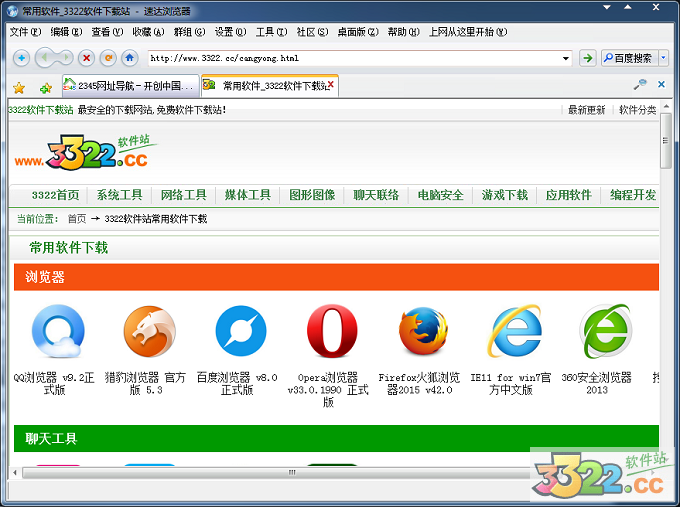Click the horizontal scrollbar thumb
This screenshot has height=507, width=680.
(292, 472)
